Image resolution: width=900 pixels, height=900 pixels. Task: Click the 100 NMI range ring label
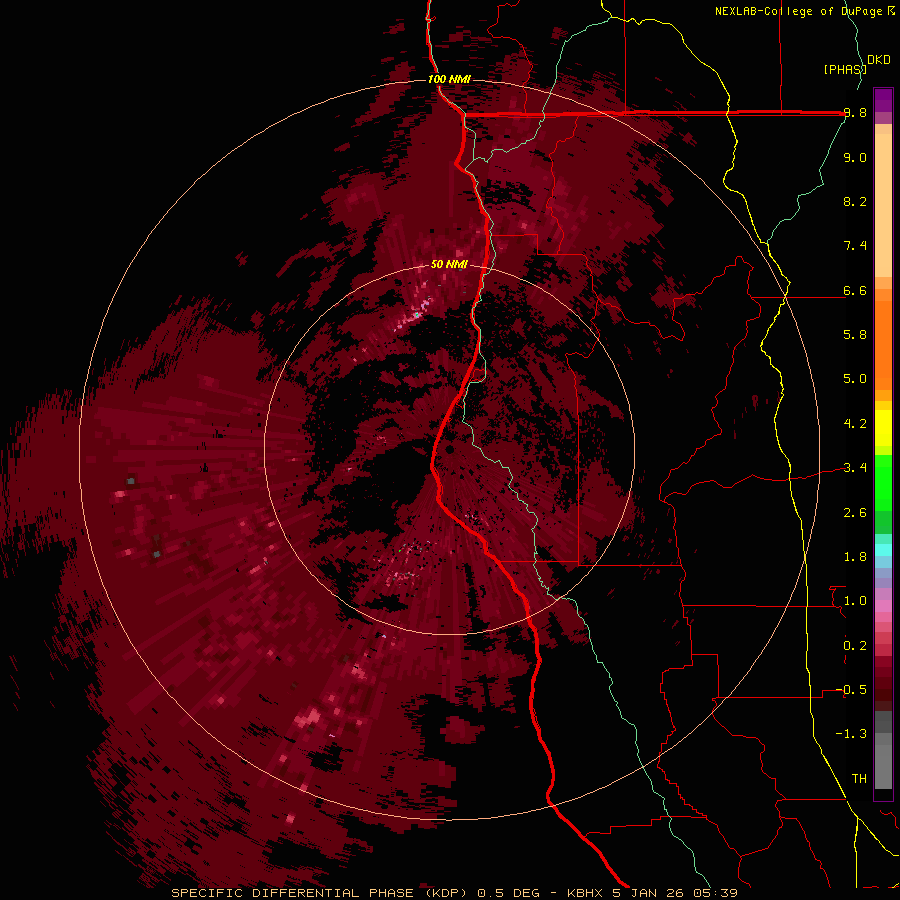click(x=449, y=79)
